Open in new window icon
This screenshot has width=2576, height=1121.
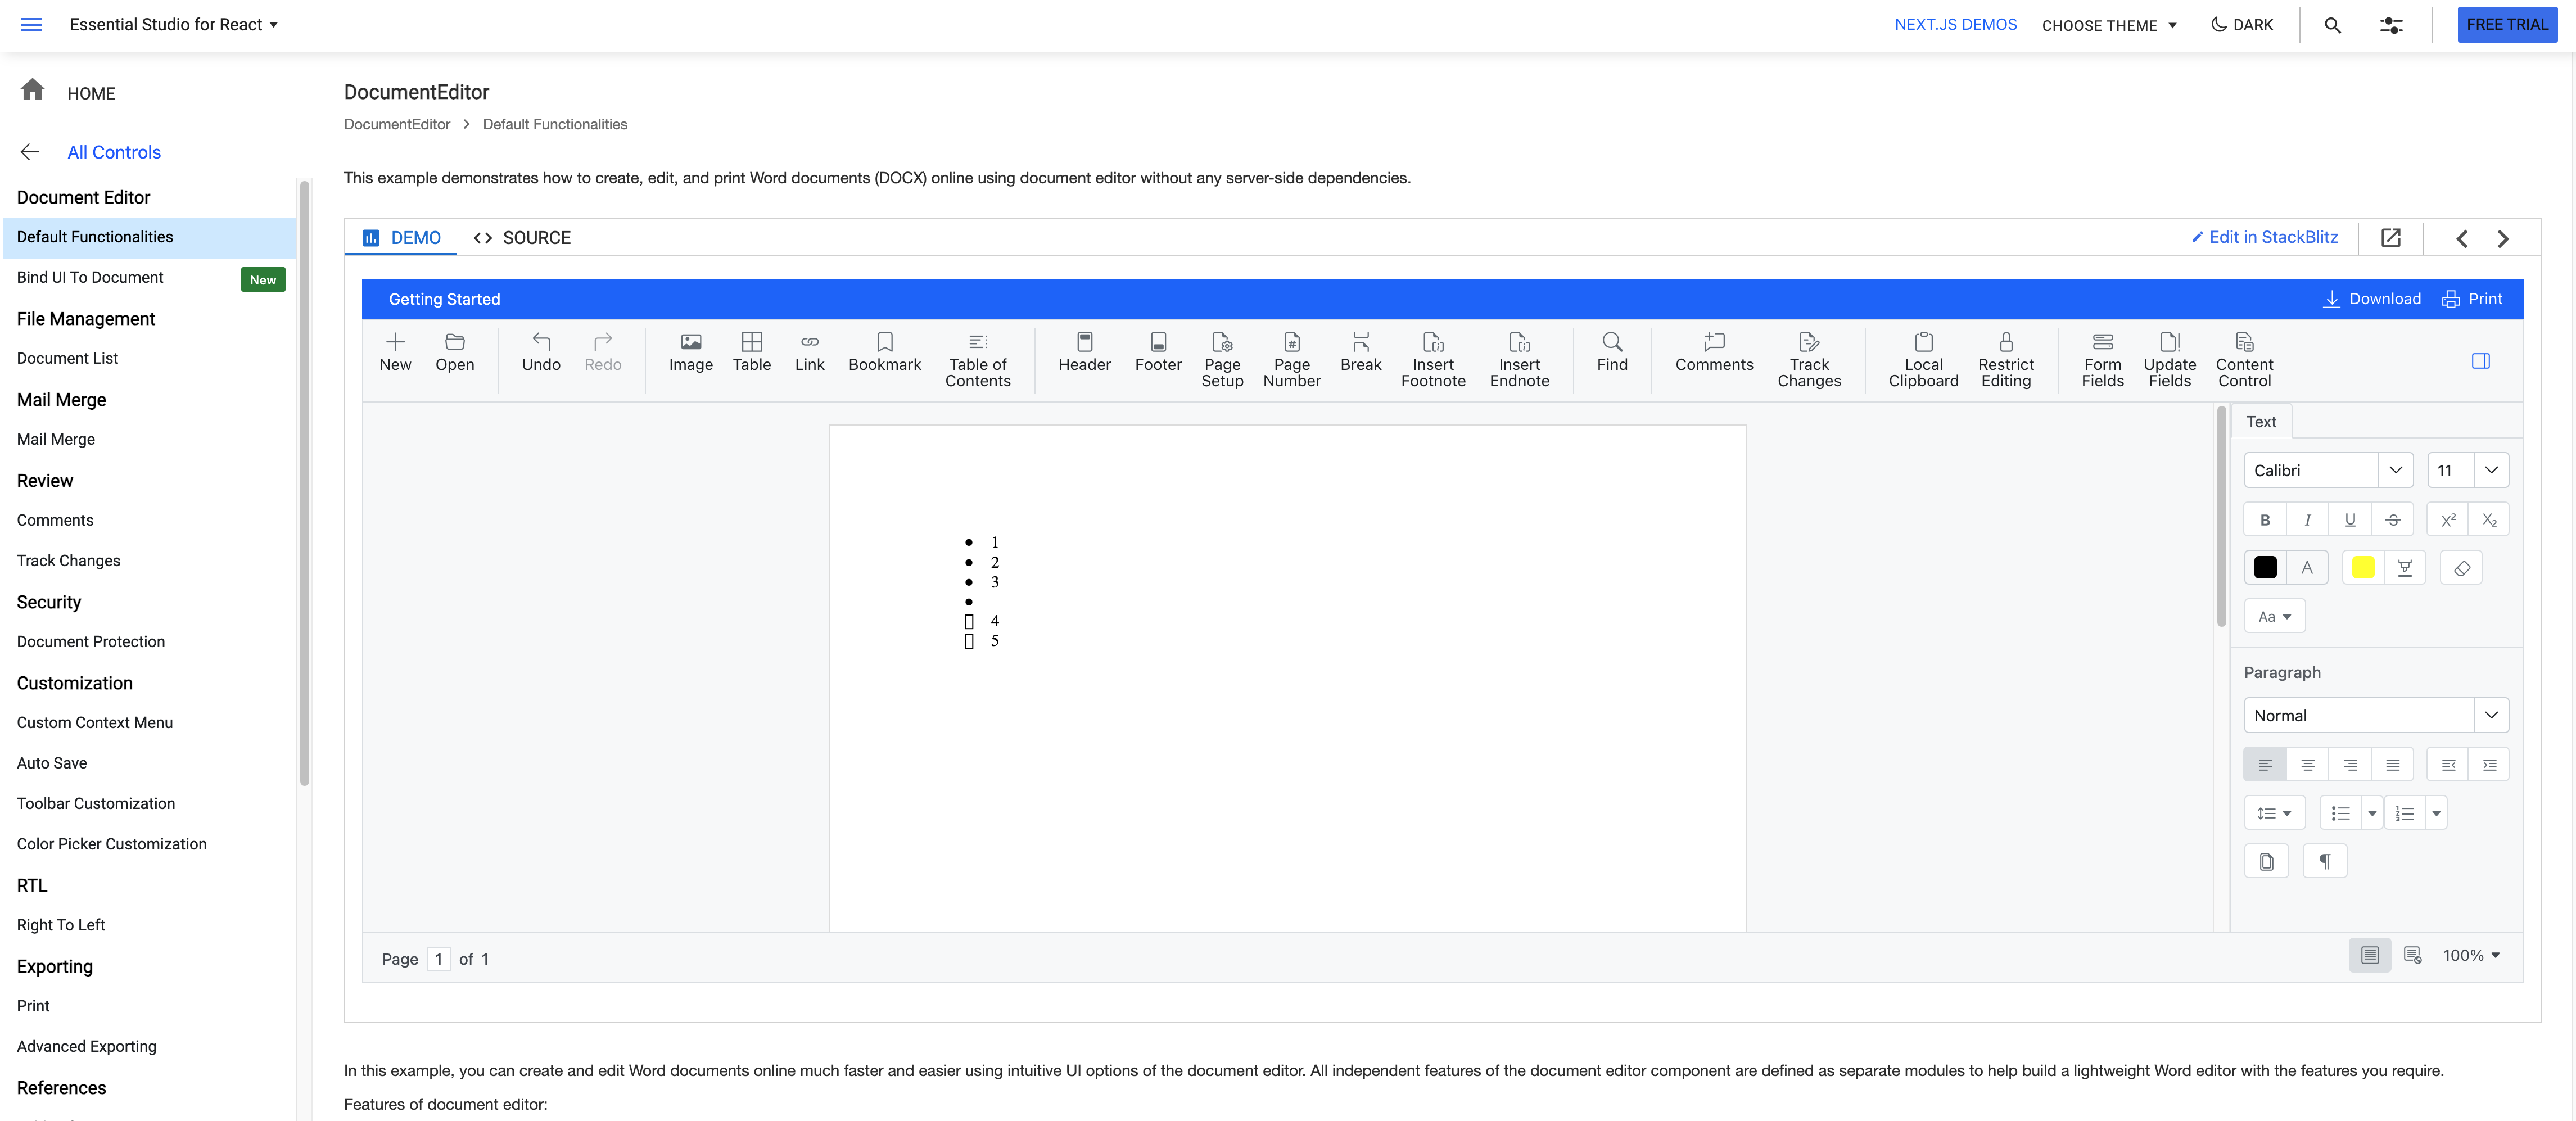click(x=2390, y=238)
